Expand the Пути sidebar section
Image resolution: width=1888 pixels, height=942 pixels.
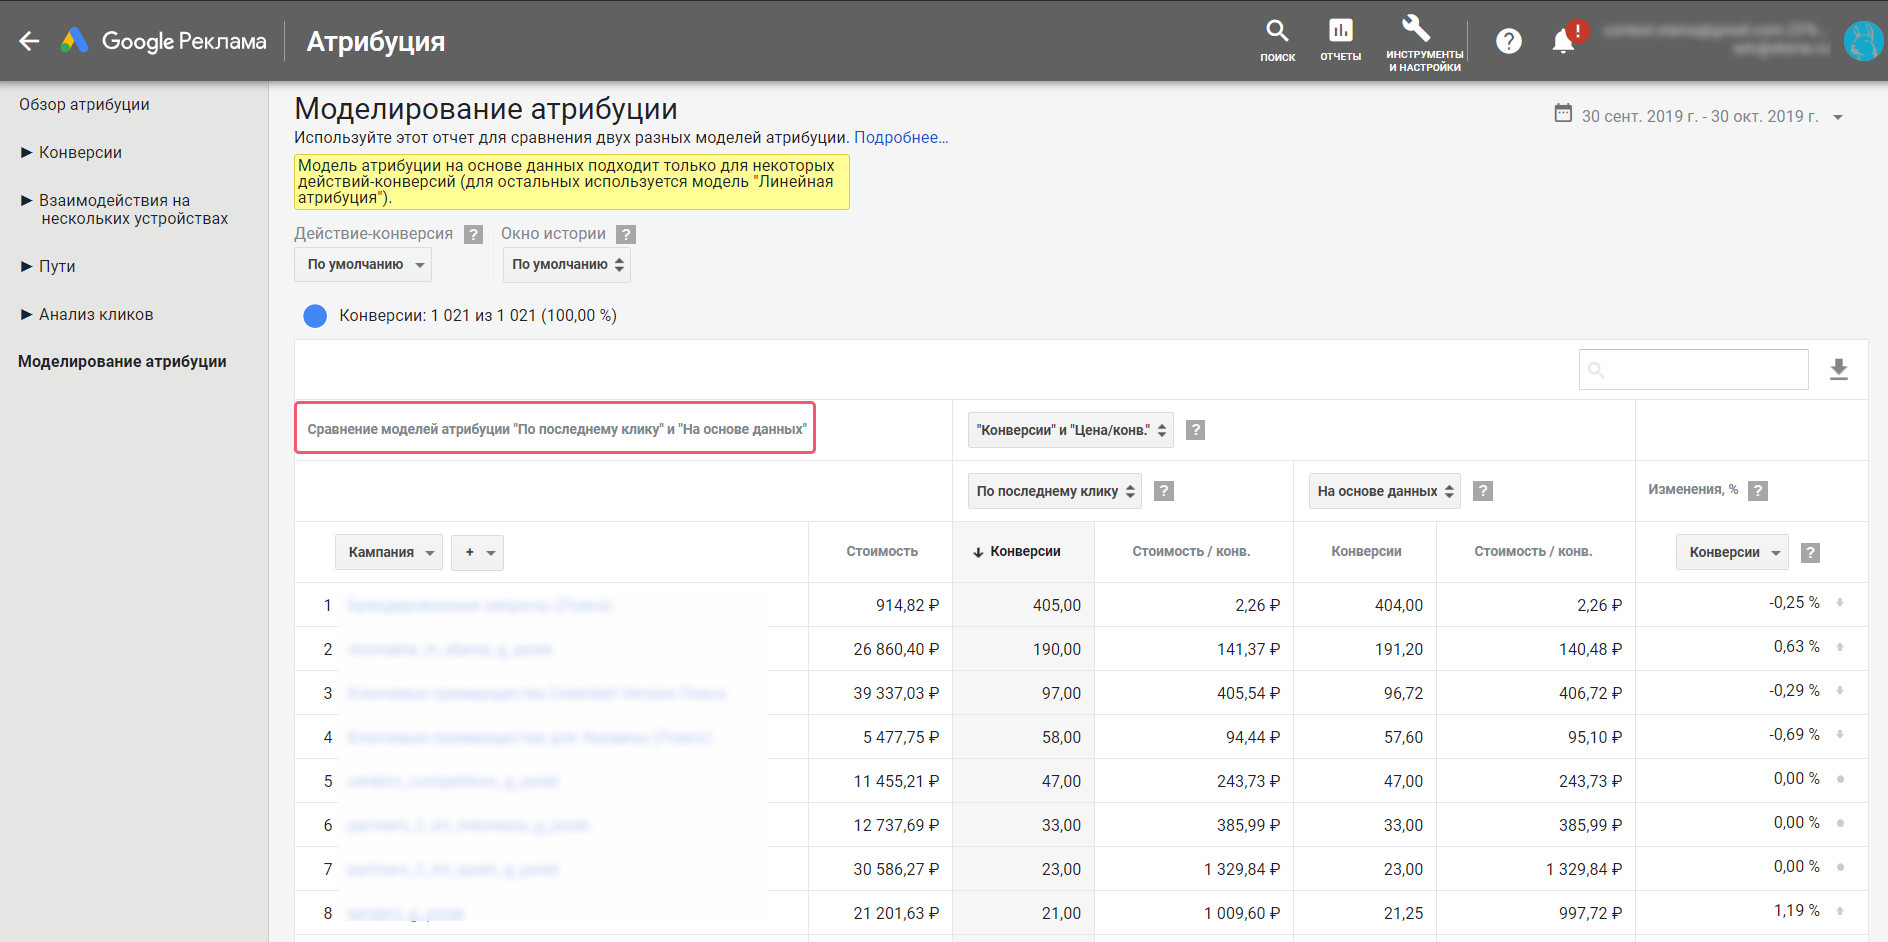(57, 266)
